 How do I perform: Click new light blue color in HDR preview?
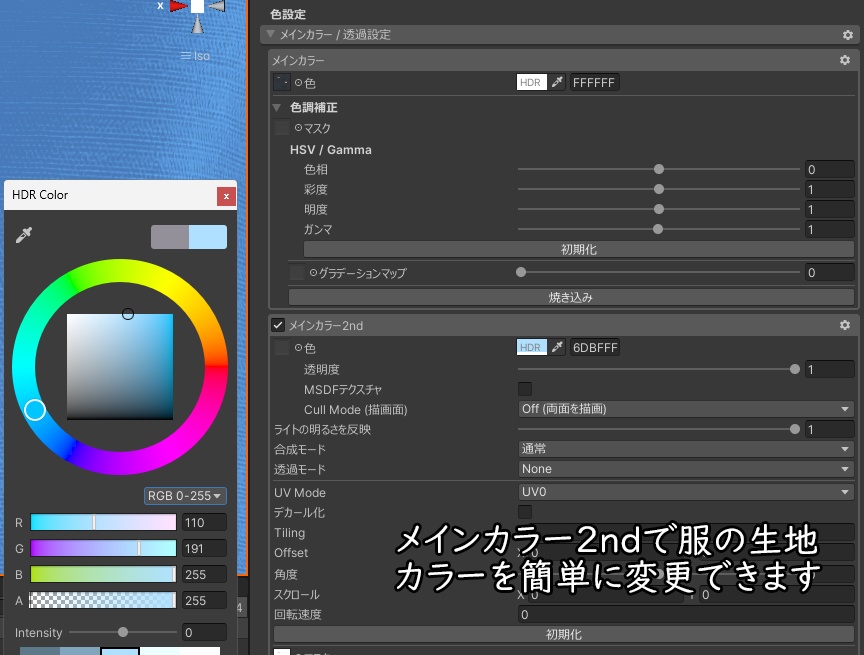[x=208, y=237]
